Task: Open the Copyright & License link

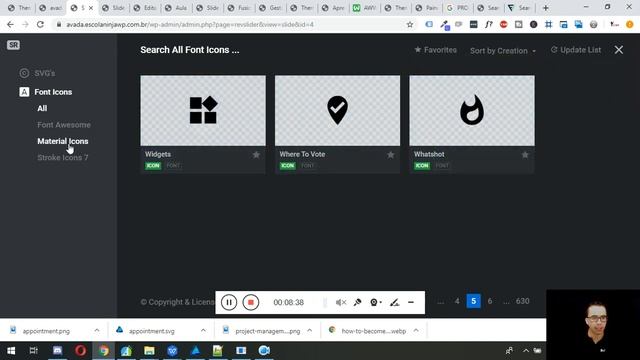Action: coord(178,302)
